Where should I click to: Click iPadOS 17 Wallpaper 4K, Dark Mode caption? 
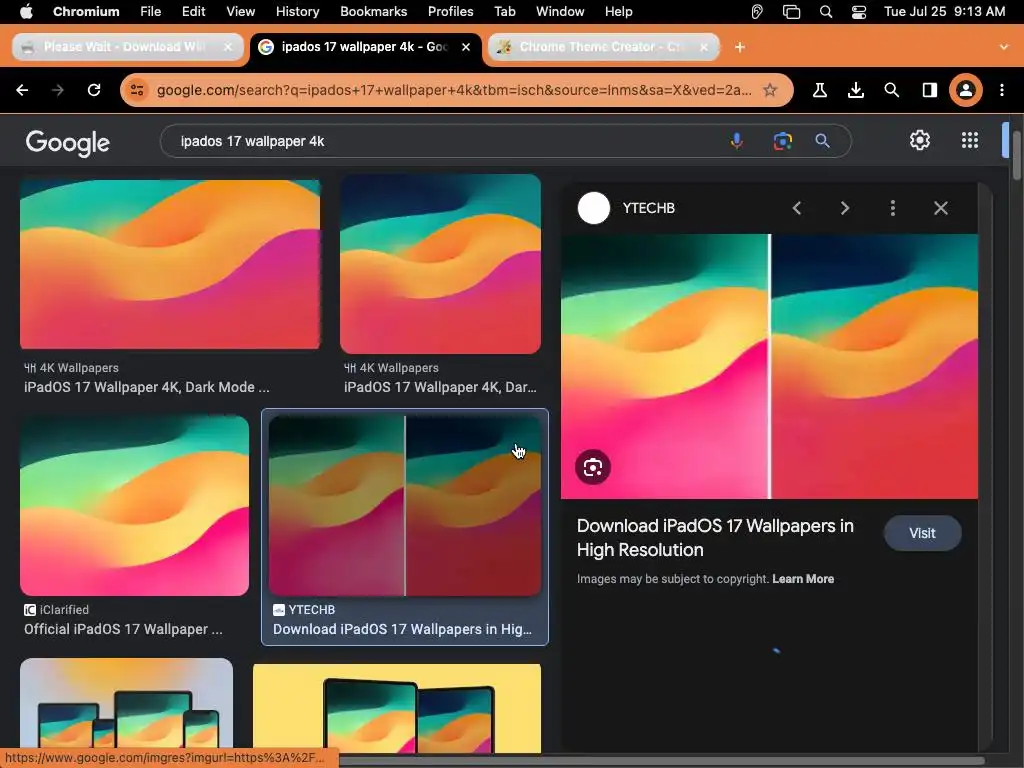click(x=146, y=387)
